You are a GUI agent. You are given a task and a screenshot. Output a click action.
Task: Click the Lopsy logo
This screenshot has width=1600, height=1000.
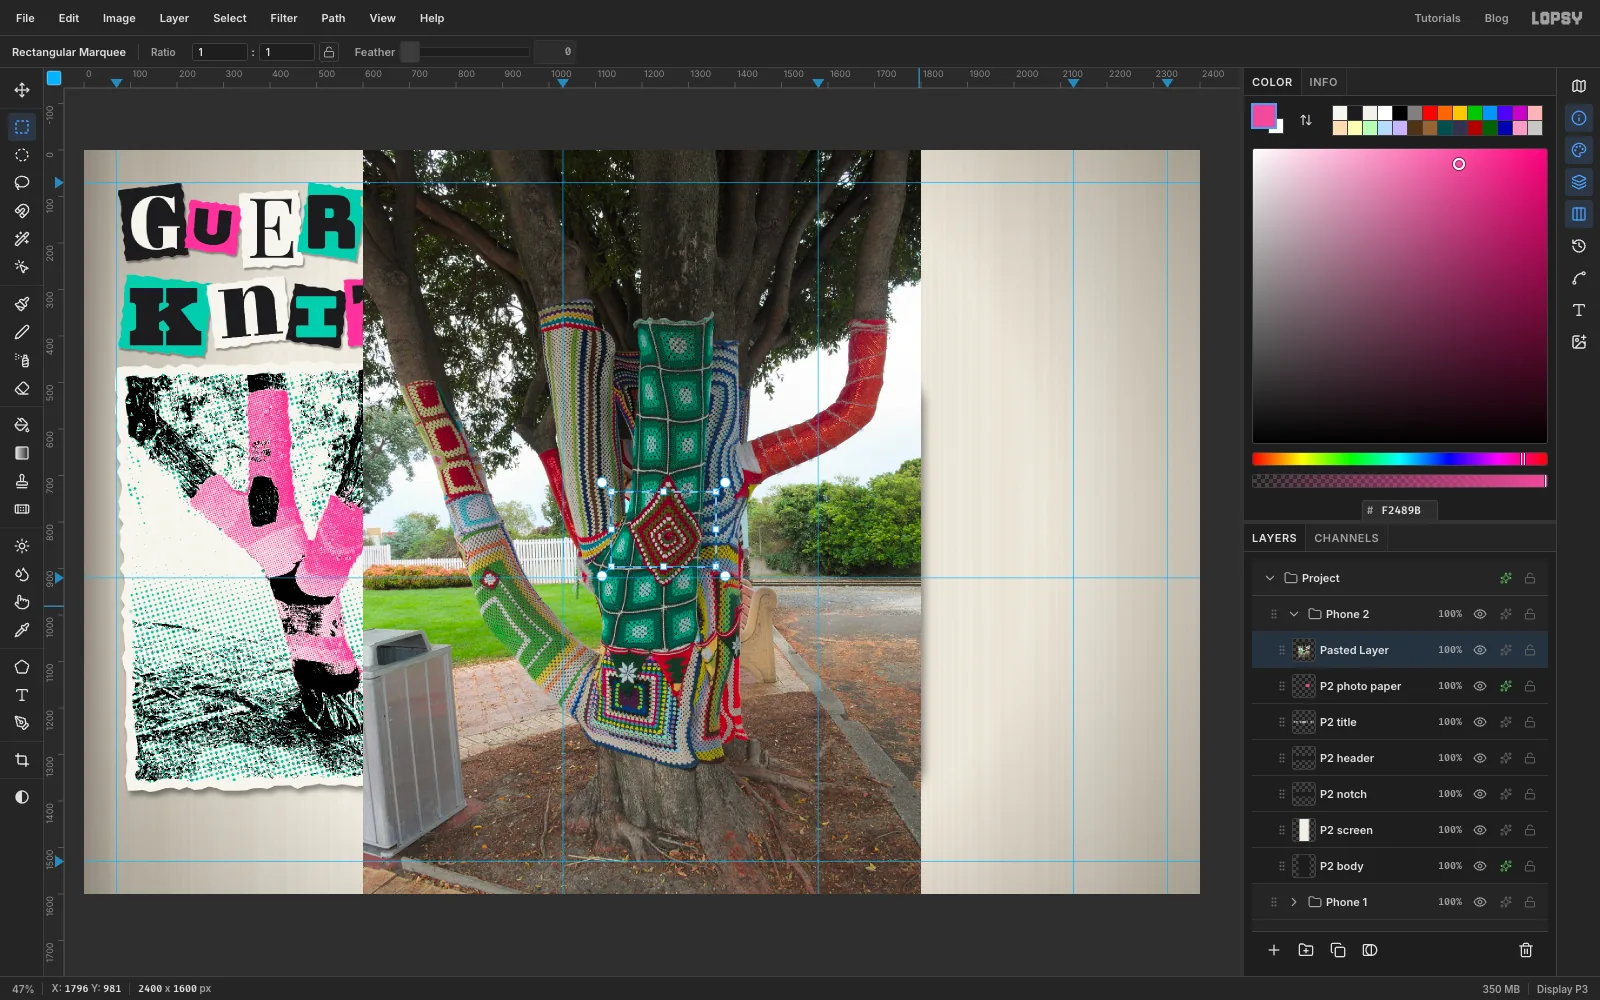click(x=1557, y=18)
